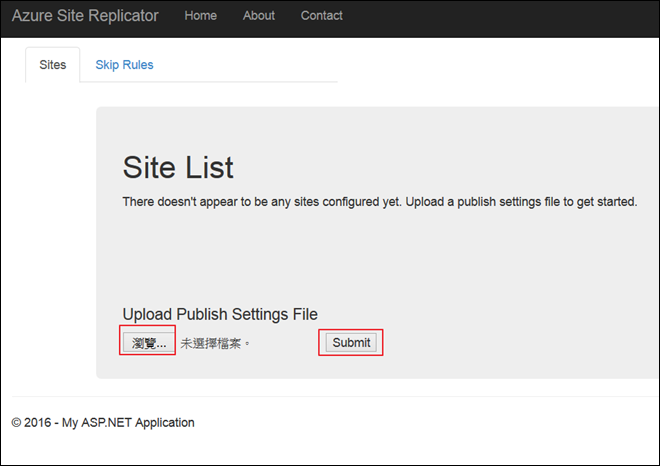Open the Contact page link
This screenshot has height=466, width=660.
(x=321, y=16)
